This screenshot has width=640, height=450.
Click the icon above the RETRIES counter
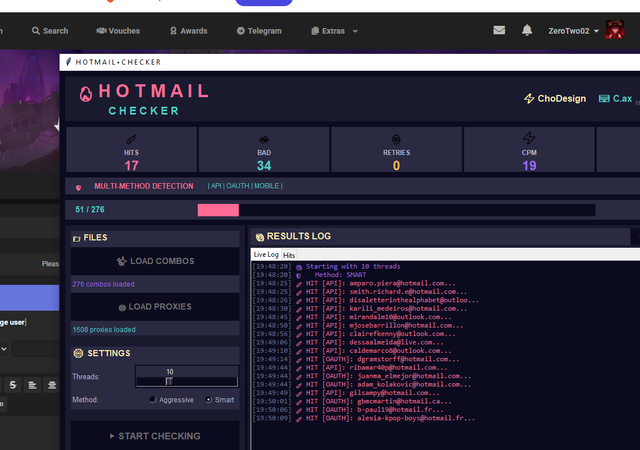(396, 140)
